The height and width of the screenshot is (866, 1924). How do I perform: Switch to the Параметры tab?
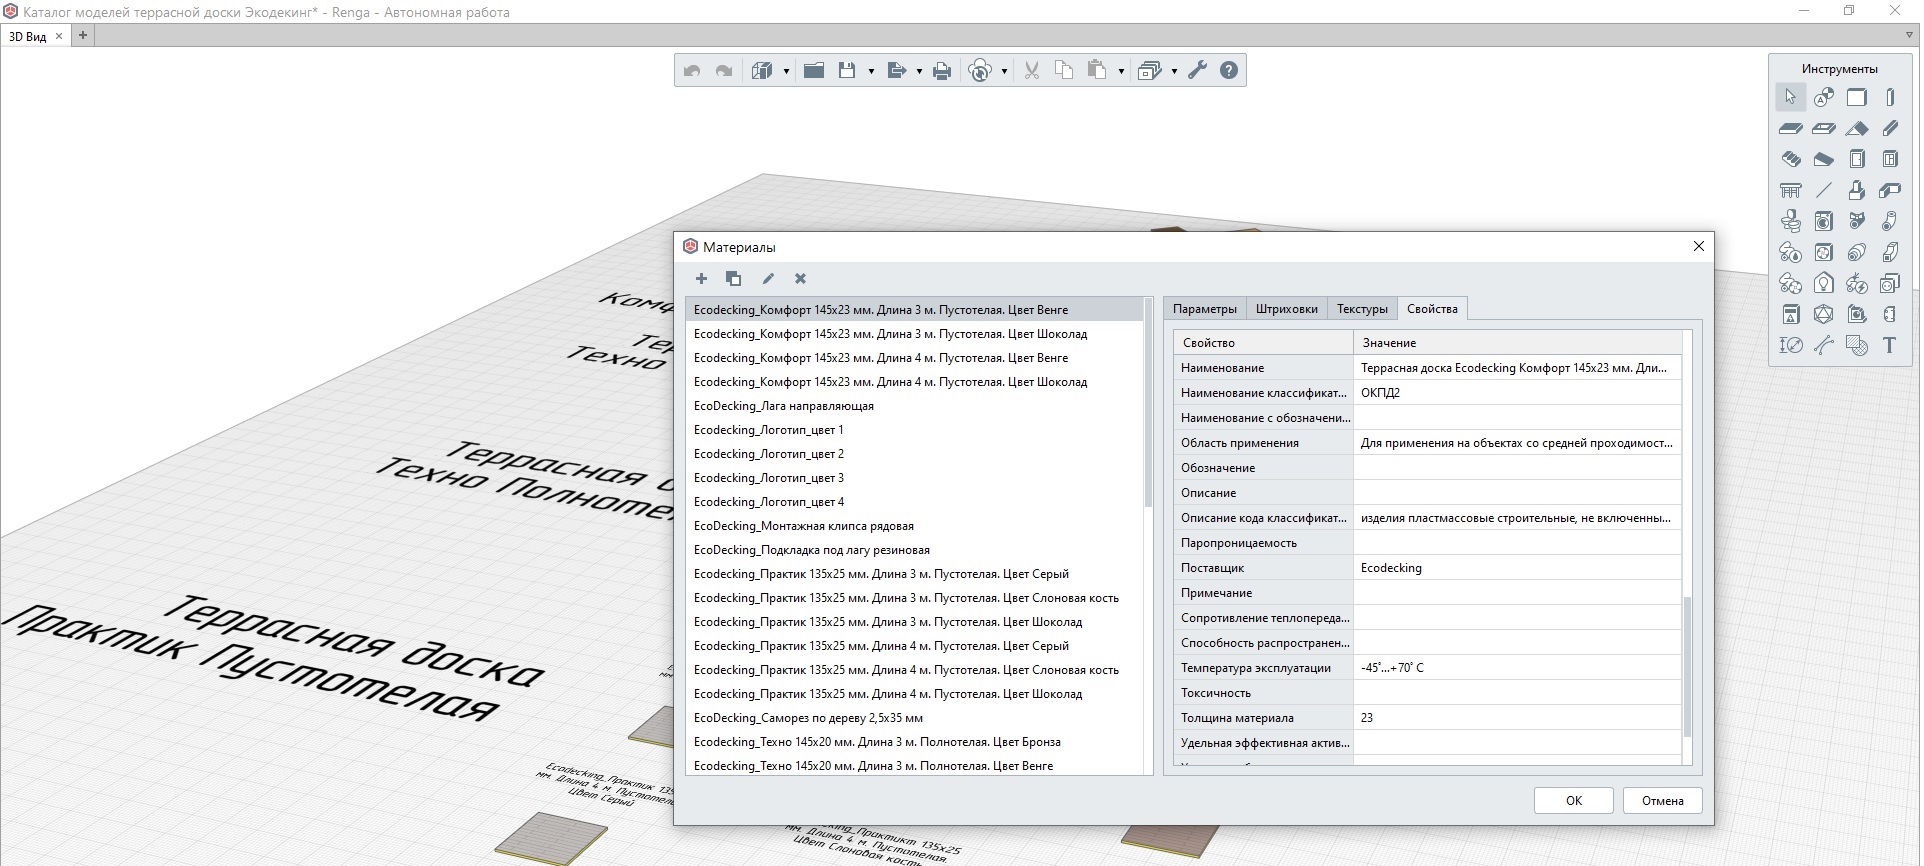click(x=1204, y=309)
